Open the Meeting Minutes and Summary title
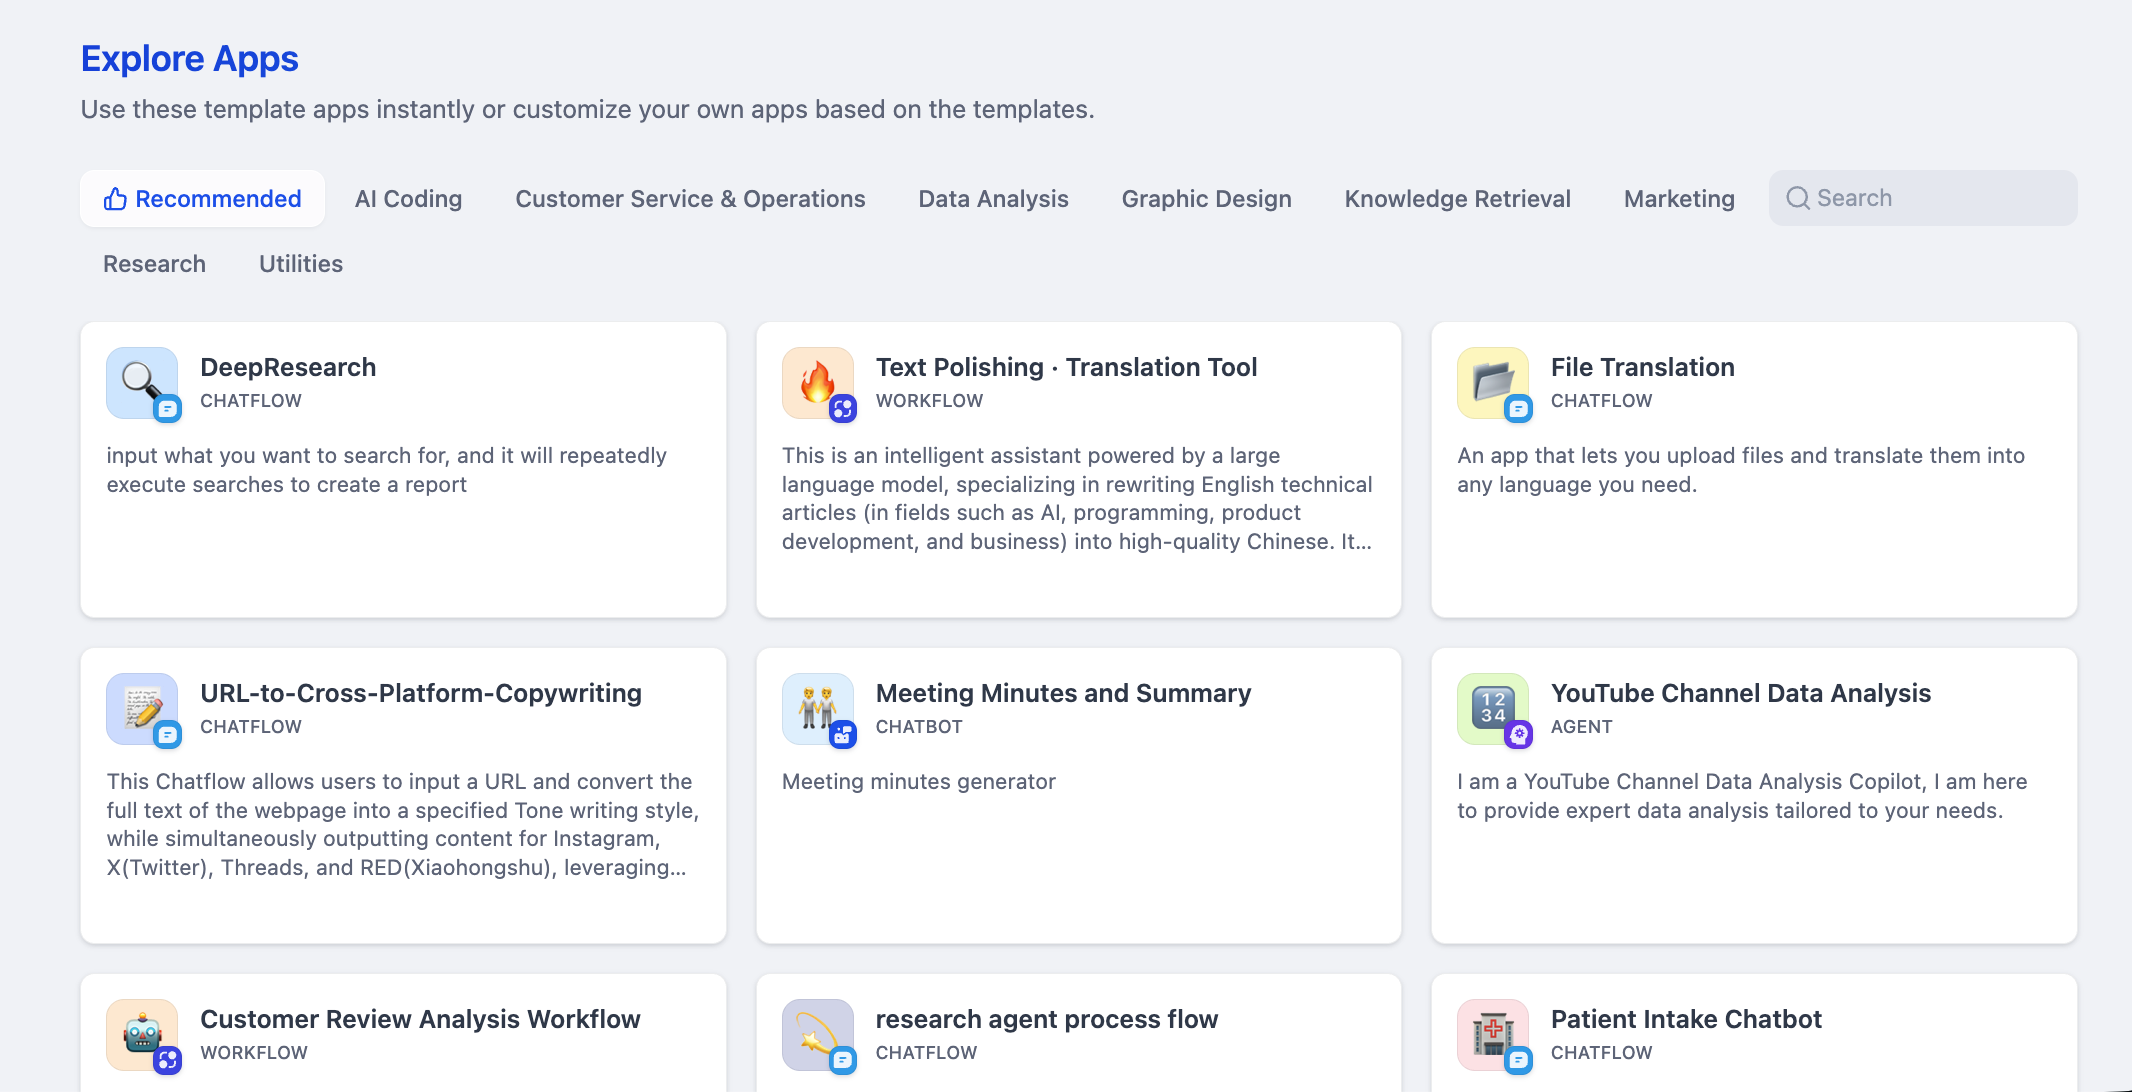The image size is (2132, 1092). pos(1063,693)
